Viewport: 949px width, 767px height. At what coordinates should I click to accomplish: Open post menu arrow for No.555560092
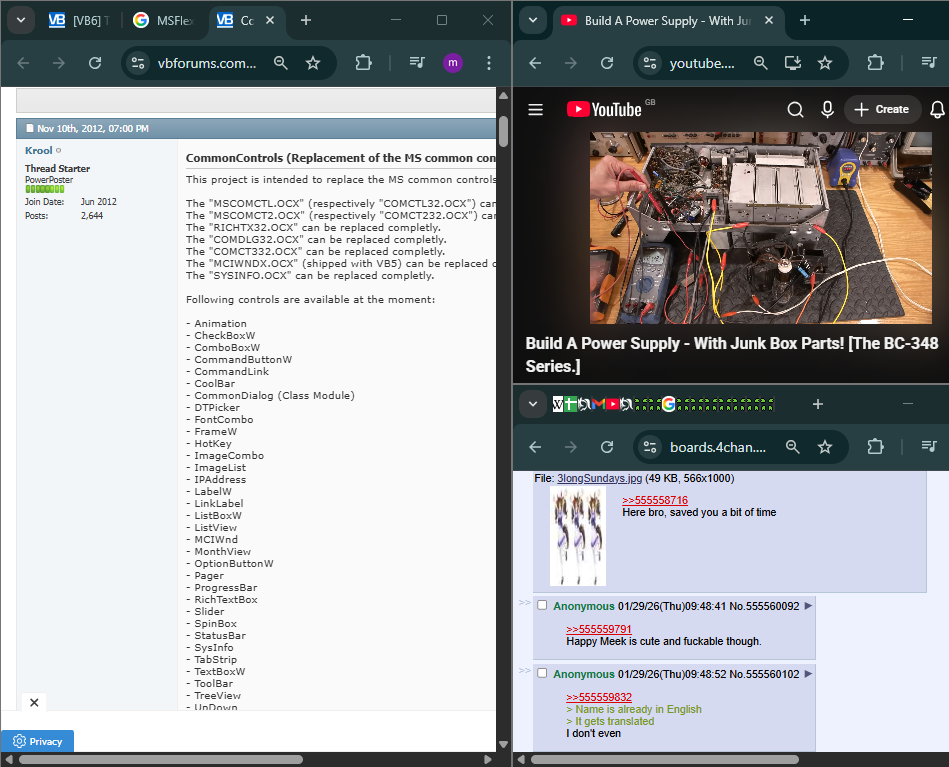click(808, 606)
